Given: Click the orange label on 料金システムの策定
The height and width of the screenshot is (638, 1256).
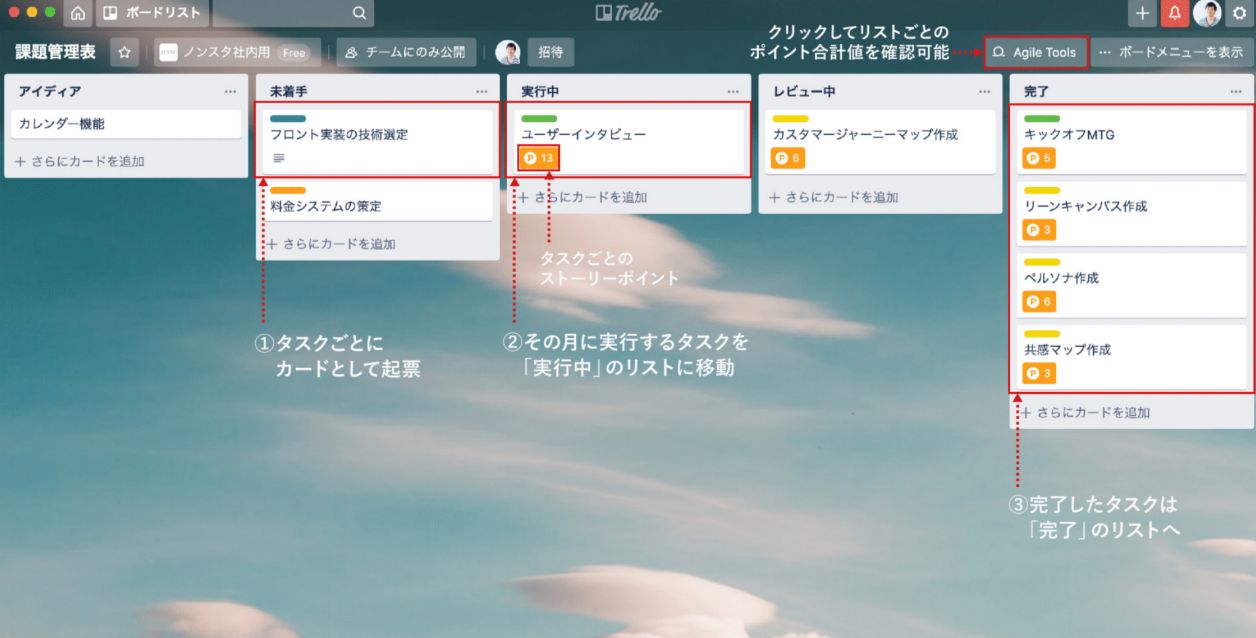Looking at the screenshot, I should click(x=288, y=190).
